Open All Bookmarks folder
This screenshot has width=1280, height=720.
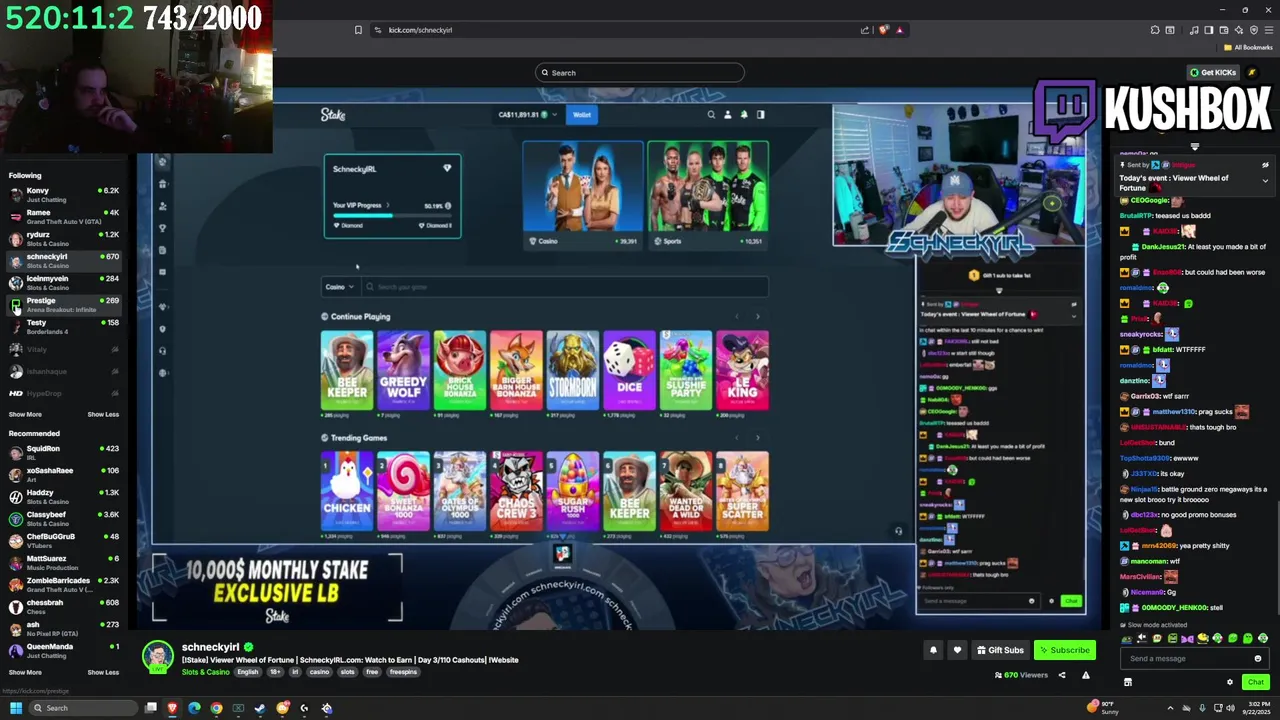coord(1248,47)
